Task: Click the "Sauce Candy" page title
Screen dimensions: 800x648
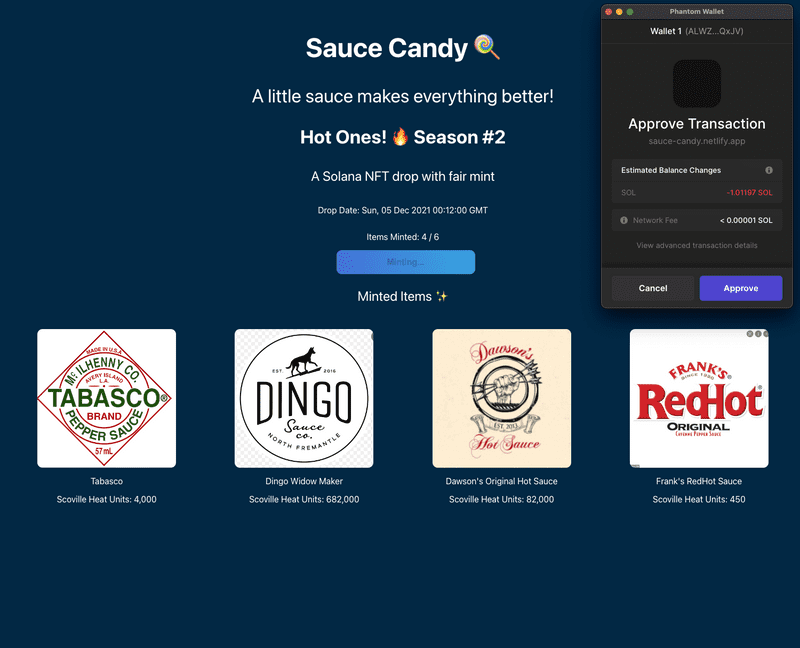Action: [387, 48]
